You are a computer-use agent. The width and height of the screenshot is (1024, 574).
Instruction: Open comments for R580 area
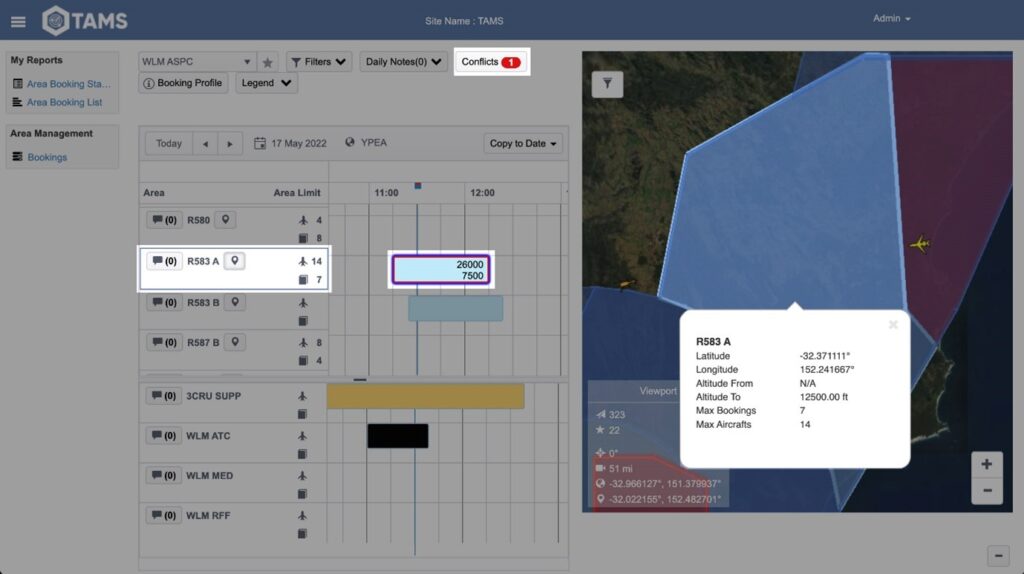click(163, 220)
